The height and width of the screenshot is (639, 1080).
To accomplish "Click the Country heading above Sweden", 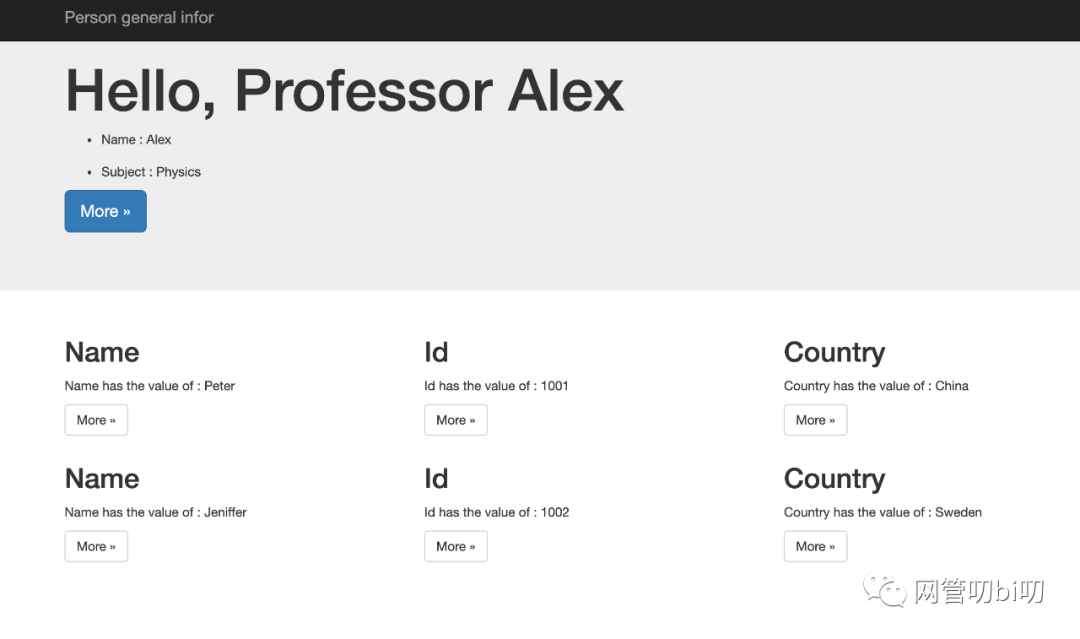I will pos(834,480).
